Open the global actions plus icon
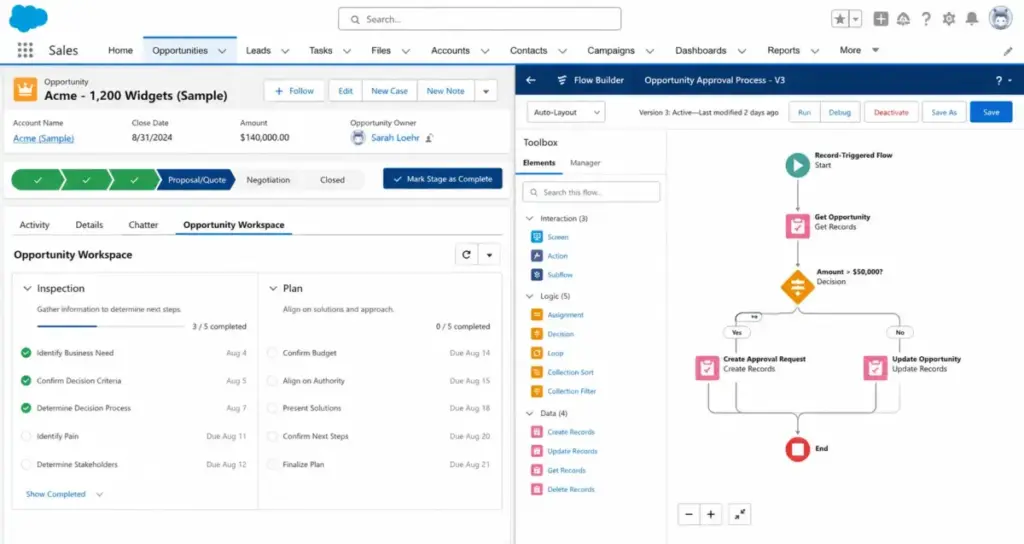 (881, 19)
